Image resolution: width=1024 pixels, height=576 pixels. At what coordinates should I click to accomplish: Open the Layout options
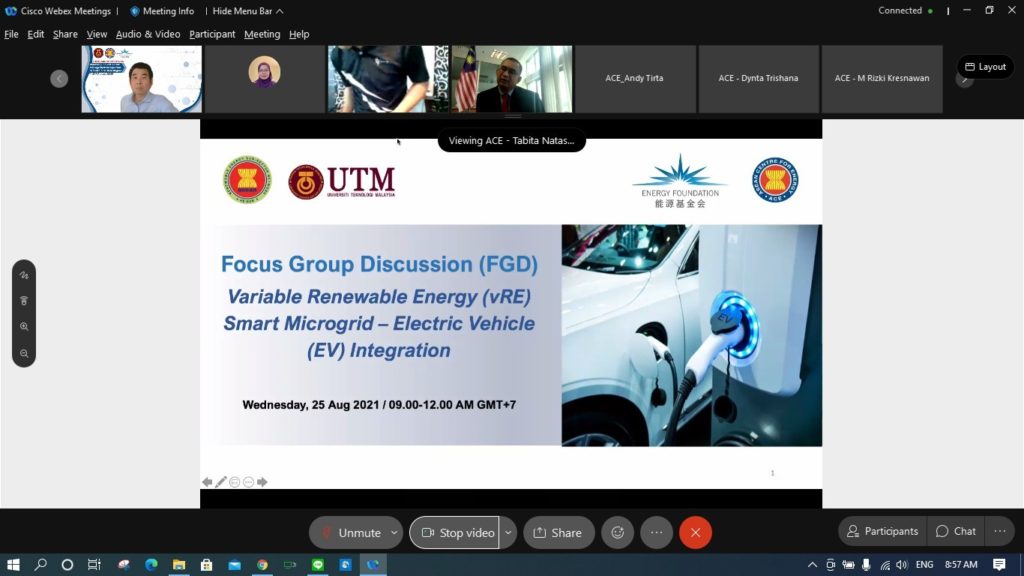pos(985,67)
